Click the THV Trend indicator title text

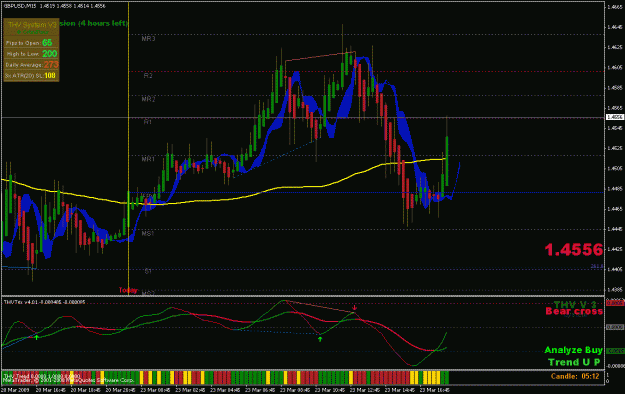point(42,376)
